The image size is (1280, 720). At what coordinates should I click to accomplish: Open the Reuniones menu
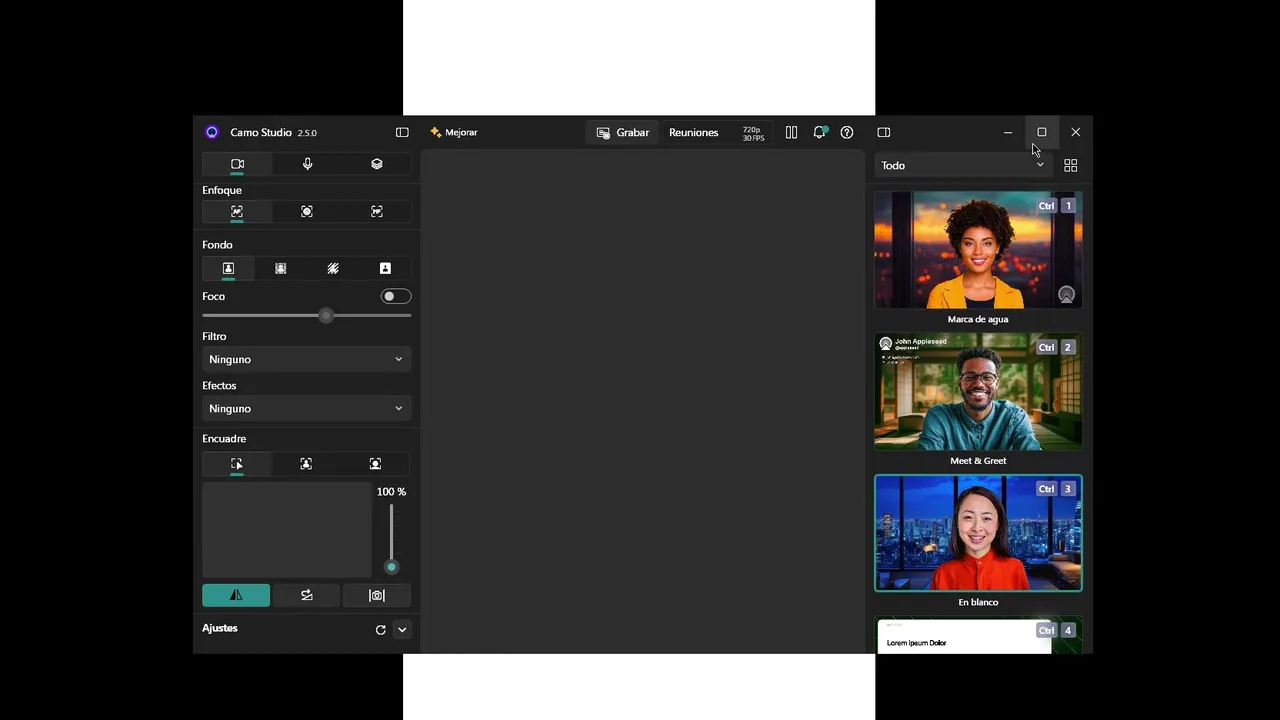694,132
